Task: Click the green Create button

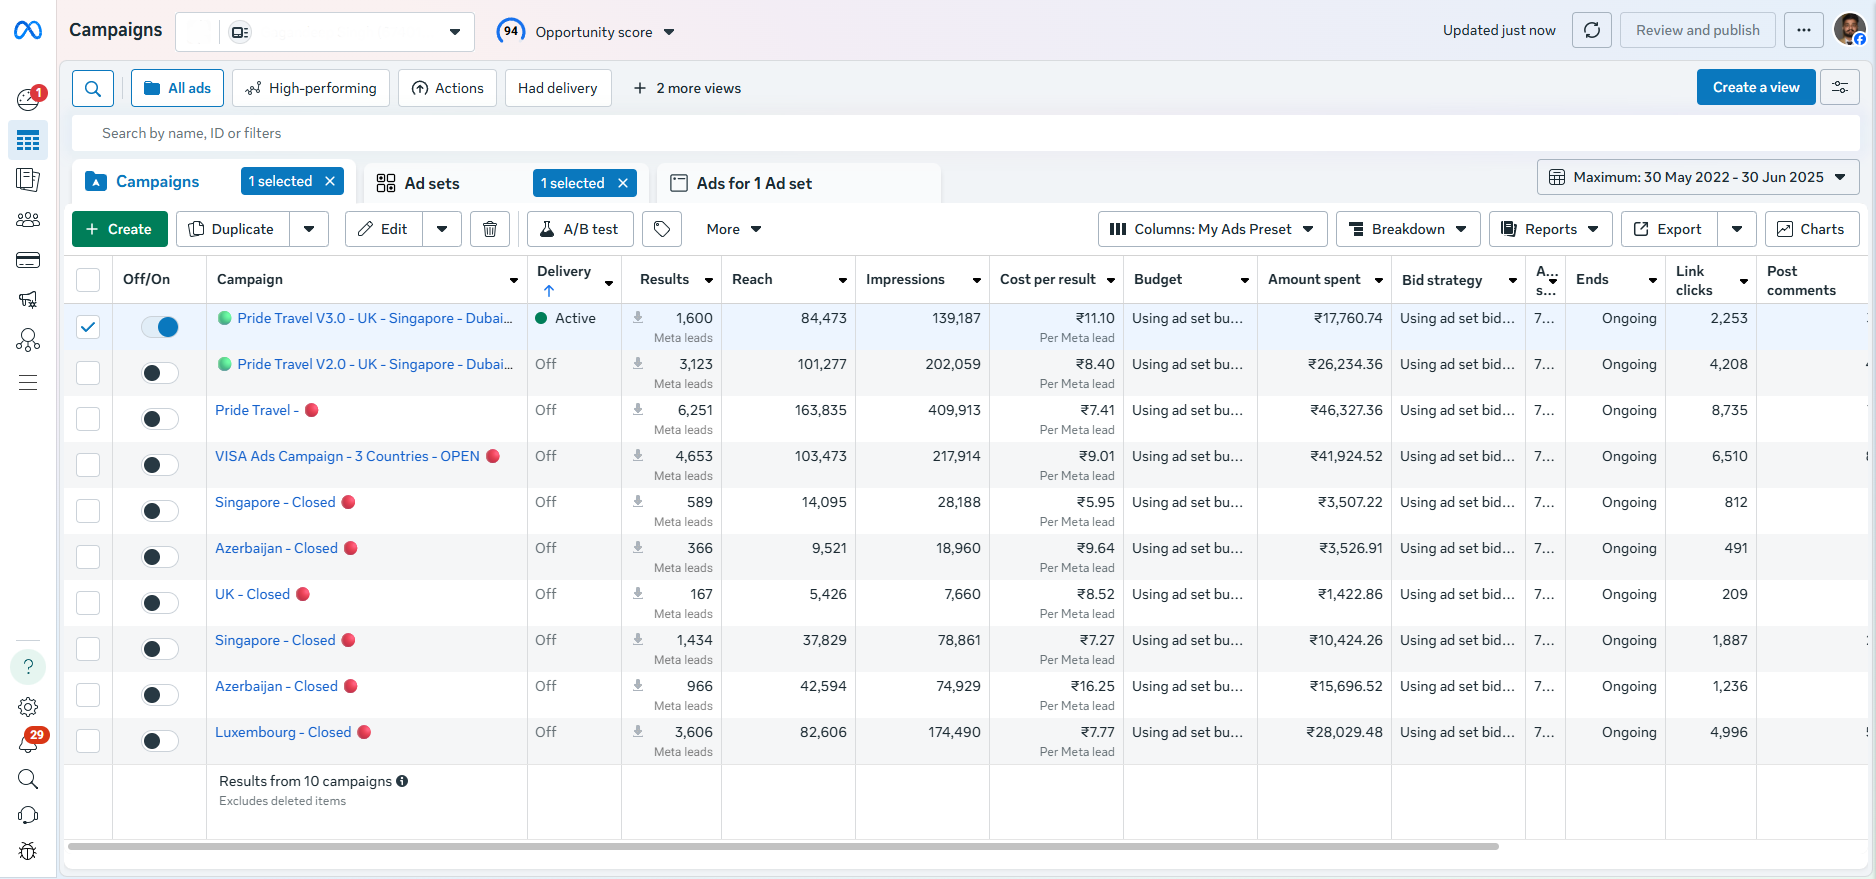Action: tap(119, 229)
